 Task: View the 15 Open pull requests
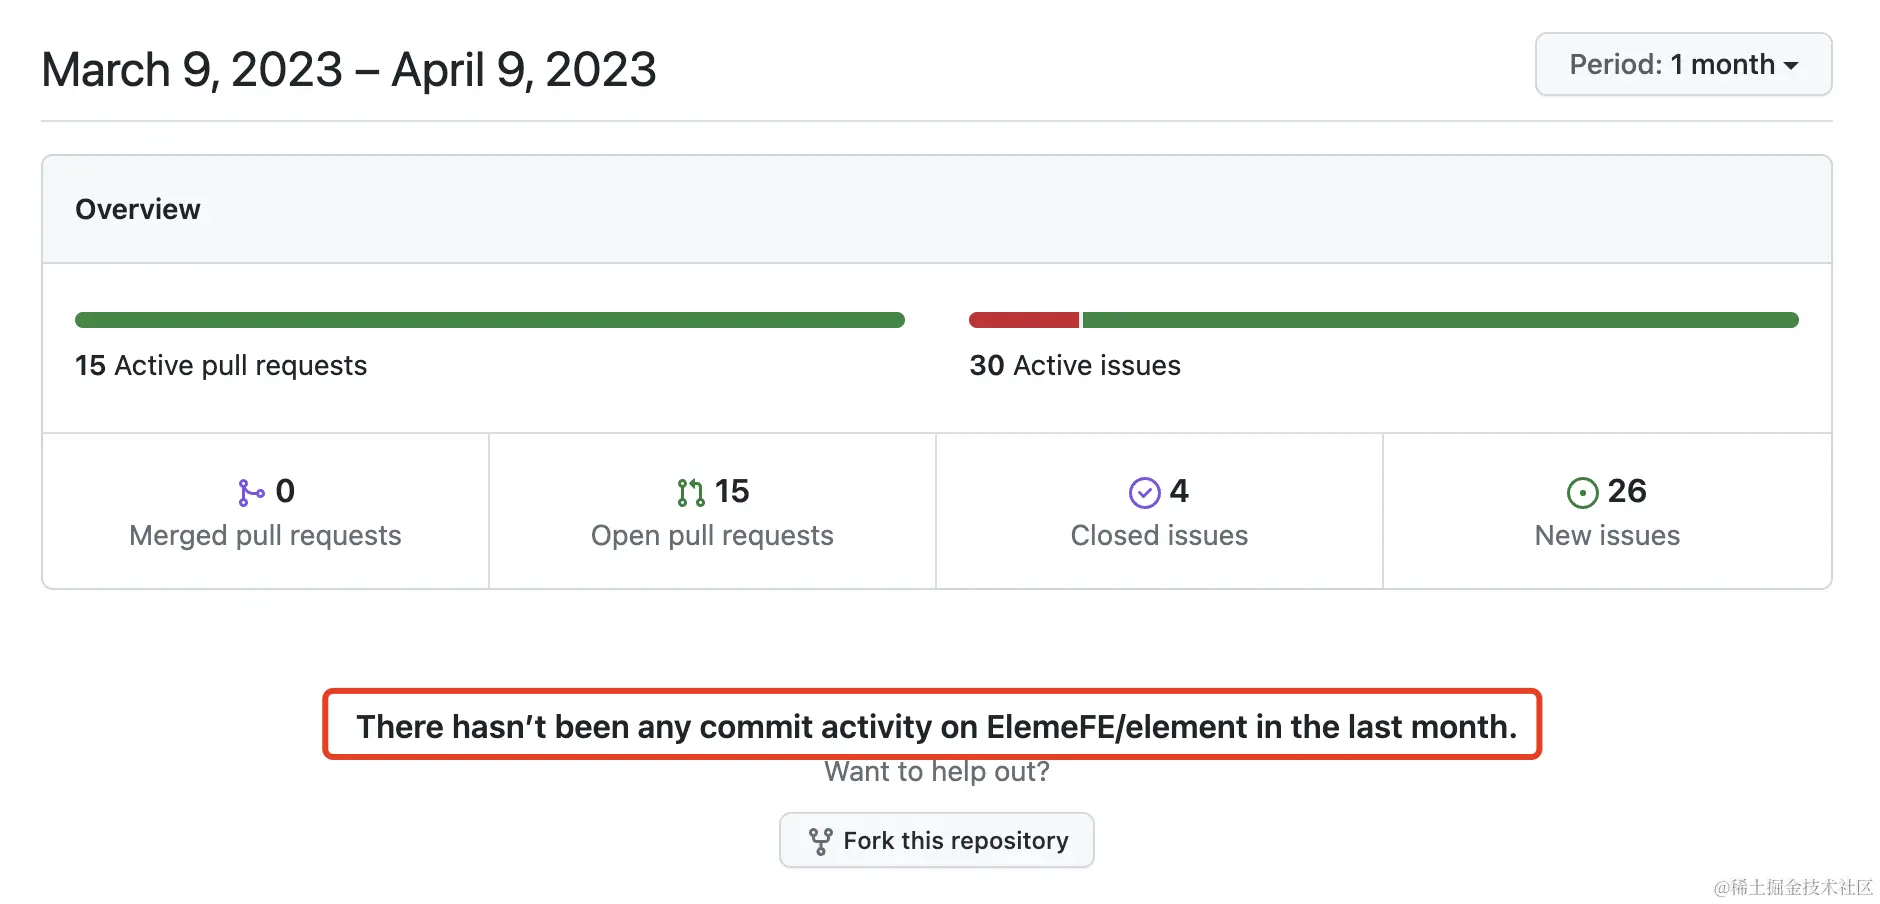[712, 536]
